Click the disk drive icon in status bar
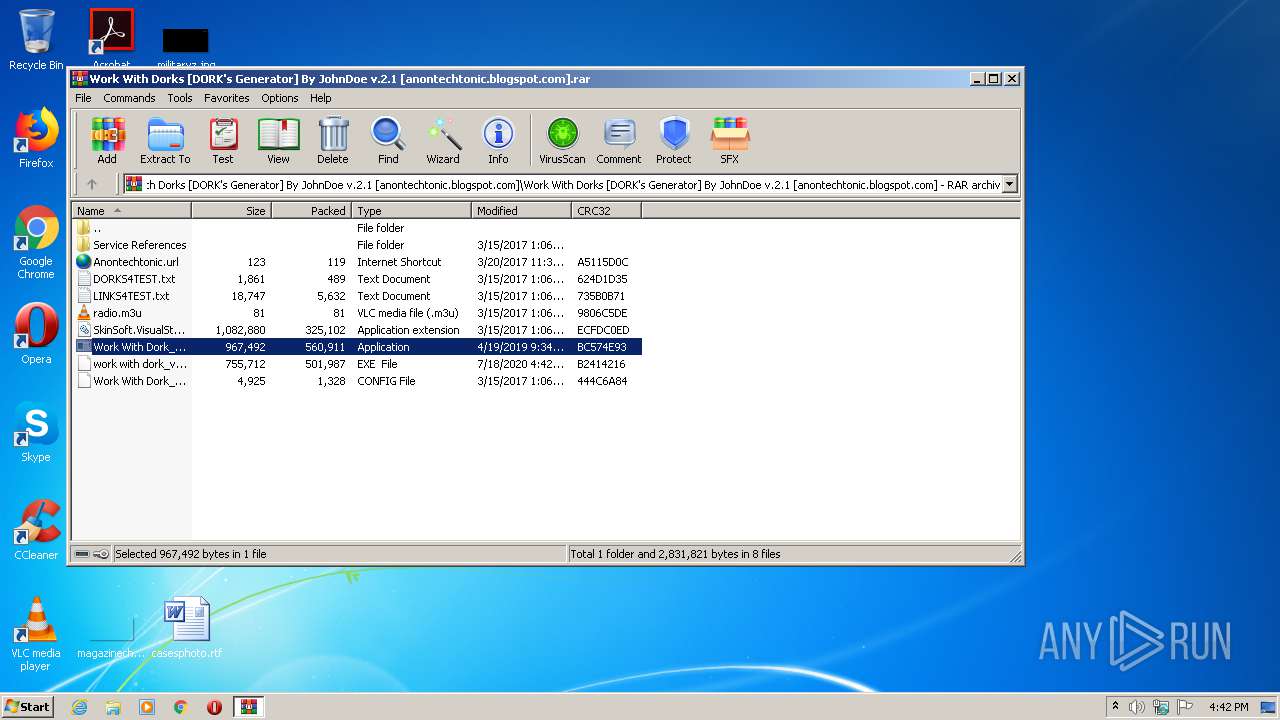 82,554
